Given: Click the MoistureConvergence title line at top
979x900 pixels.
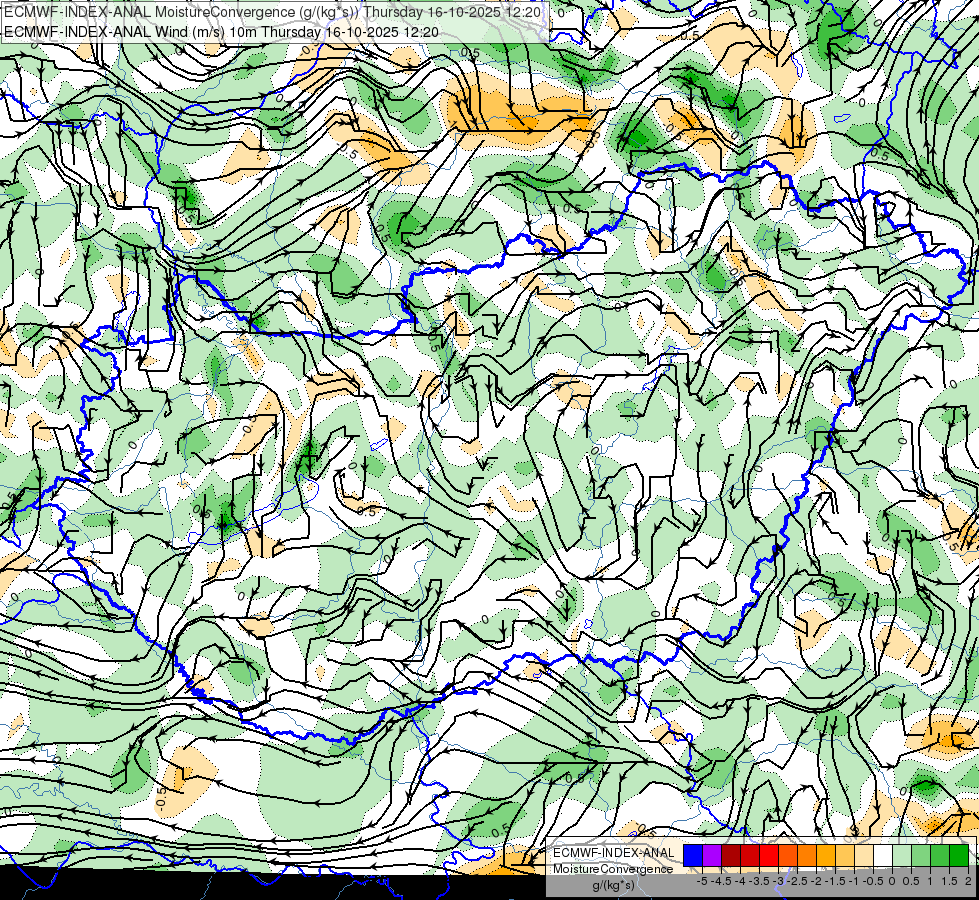Looking at the screenshot, I should point(272,12).
